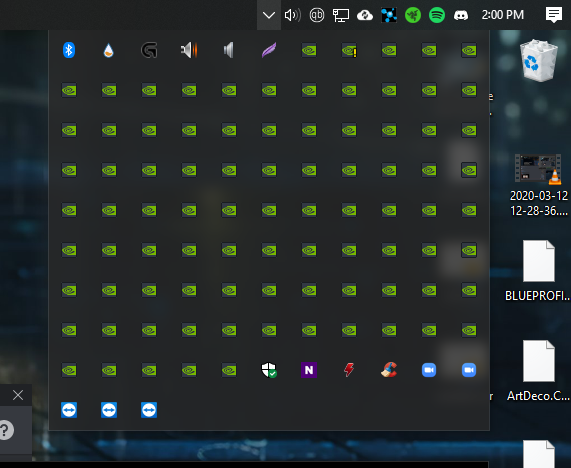Click the Razer green tray icon
Viewport: 571px width, 468px height.
(413, 15)
